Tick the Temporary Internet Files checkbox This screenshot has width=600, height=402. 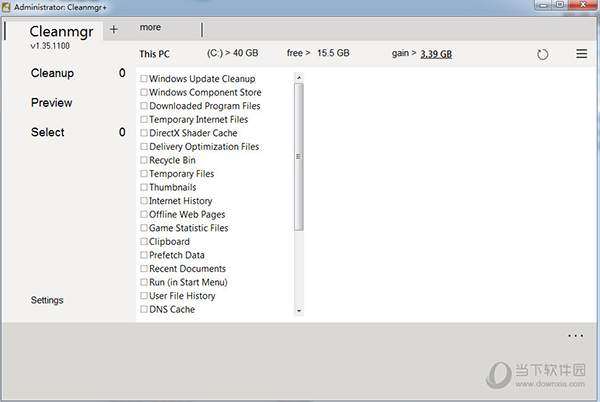coord(144,120)
